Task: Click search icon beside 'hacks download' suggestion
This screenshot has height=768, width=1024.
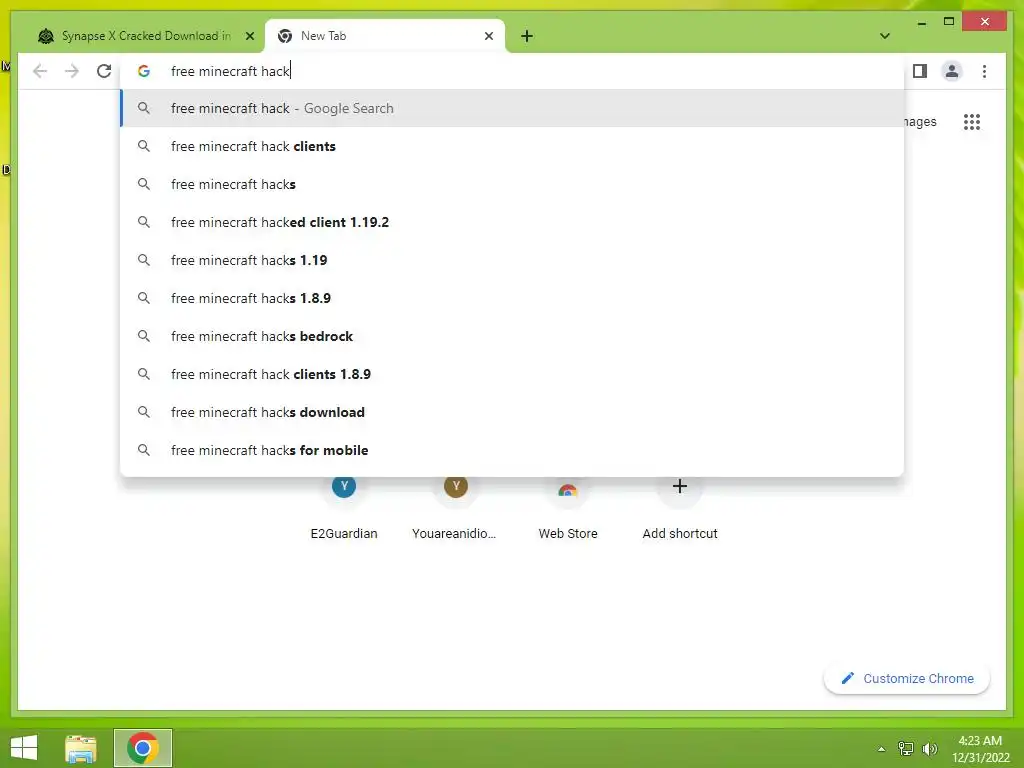Action: 144,412
